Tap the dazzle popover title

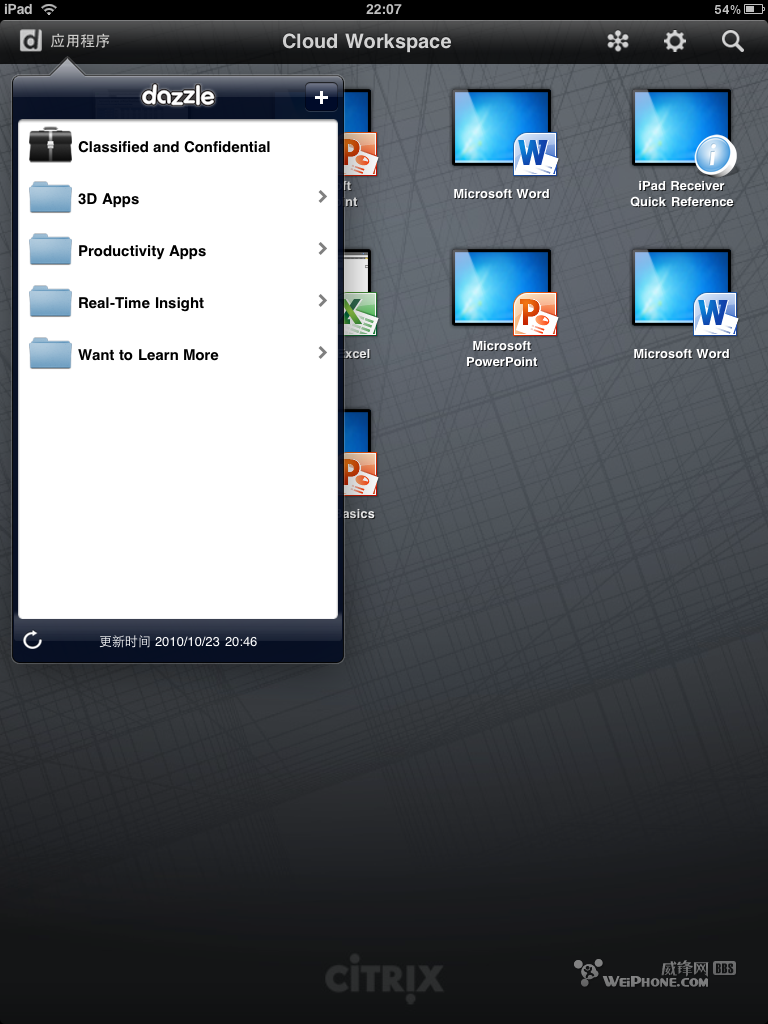coord(178,96)
